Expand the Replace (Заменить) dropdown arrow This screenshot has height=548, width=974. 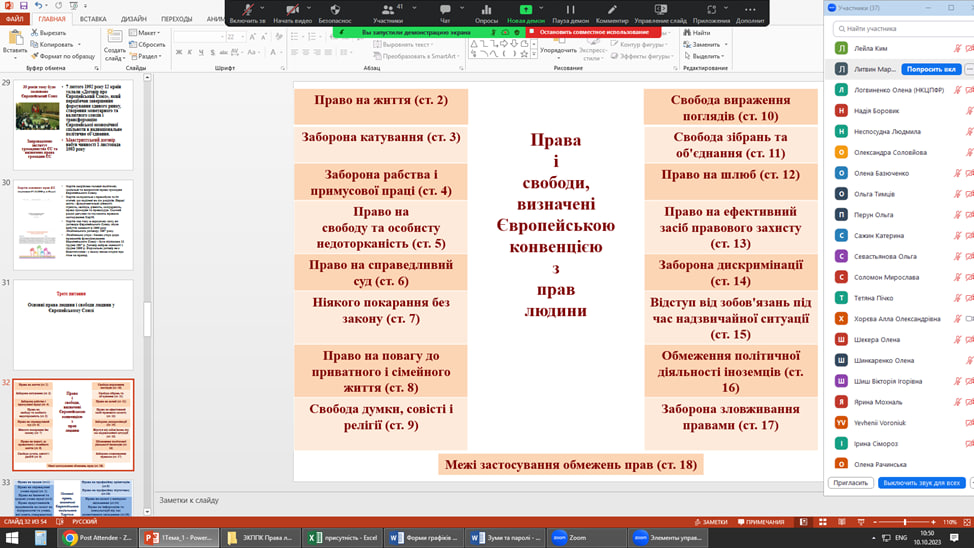(x=726, y=45)
